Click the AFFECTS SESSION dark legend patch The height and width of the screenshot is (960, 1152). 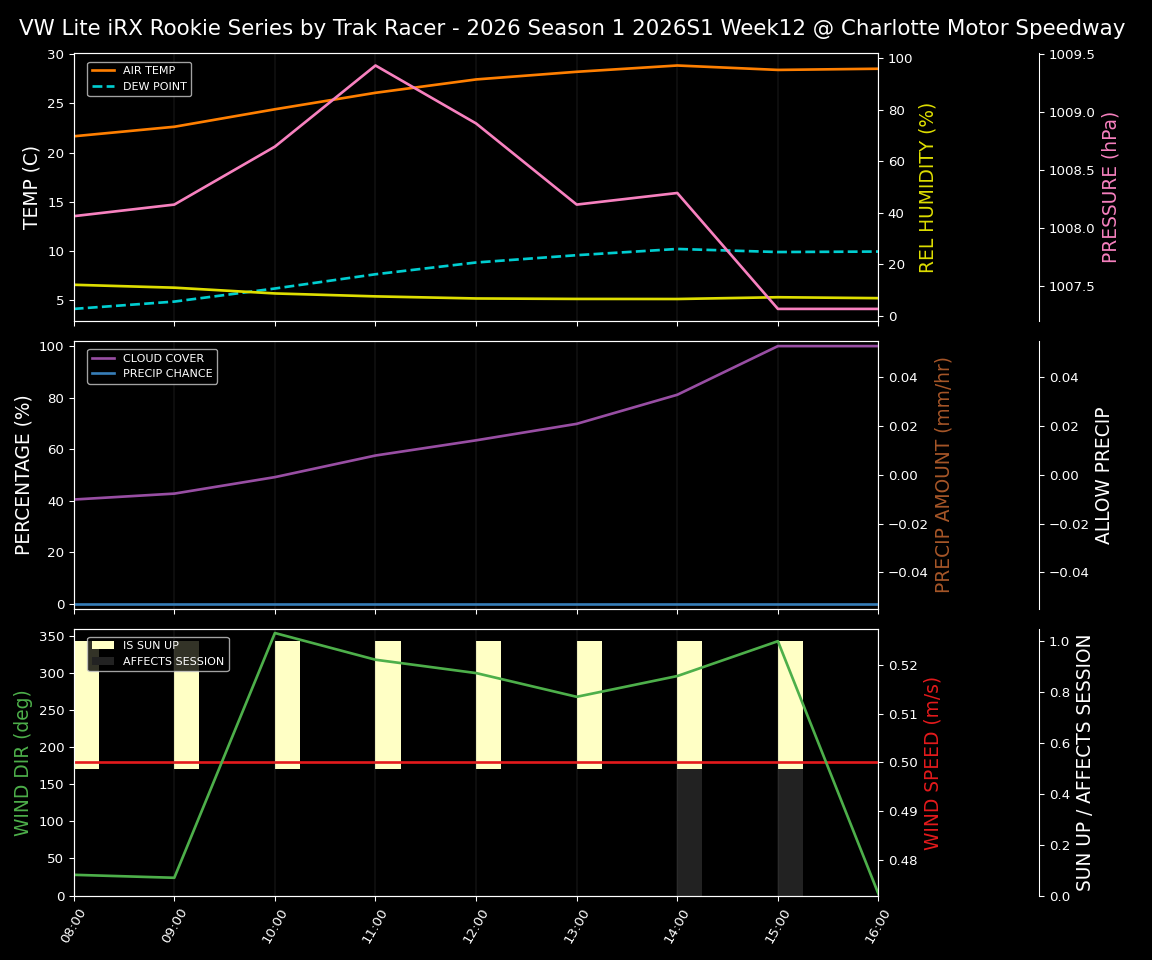coord(103,661)
